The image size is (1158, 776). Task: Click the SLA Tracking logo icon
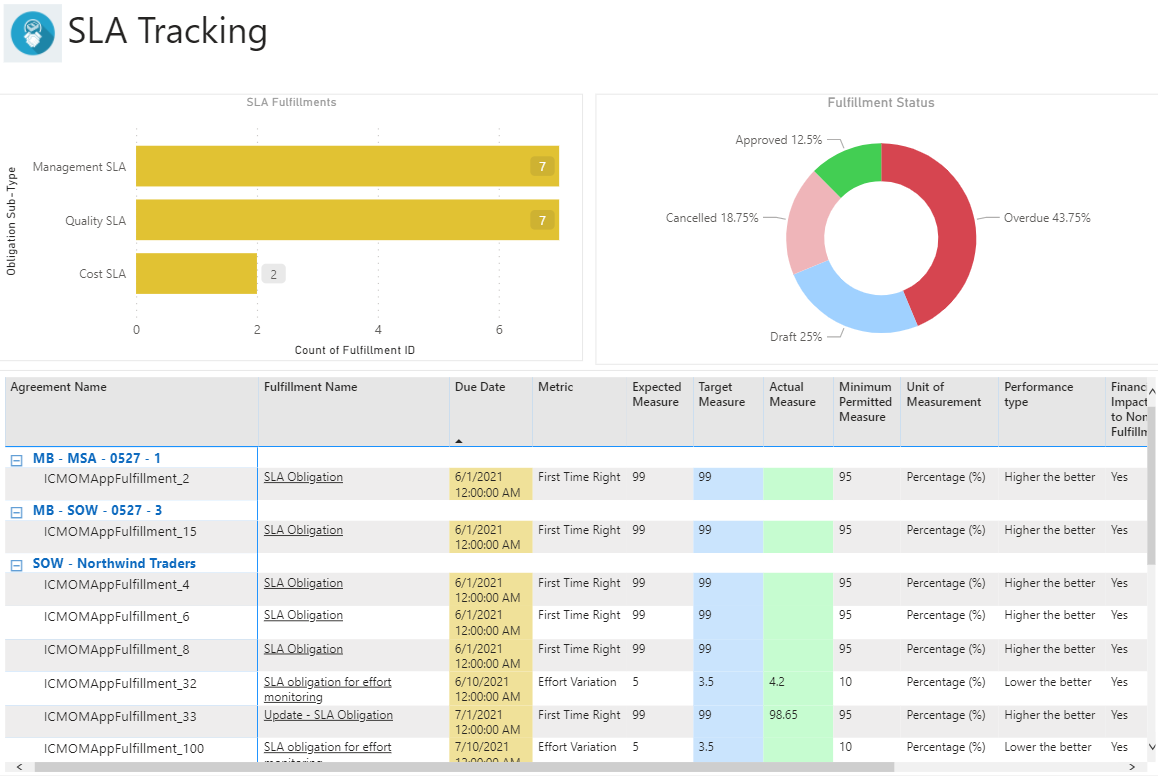[x=33, y=33]
